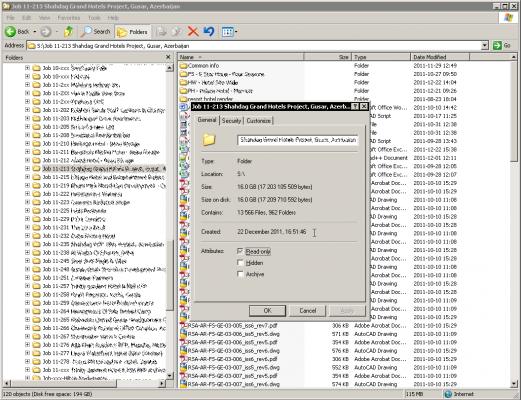
Task: Click the grey Forward arrow icon
Action: (x=46, y=32)
